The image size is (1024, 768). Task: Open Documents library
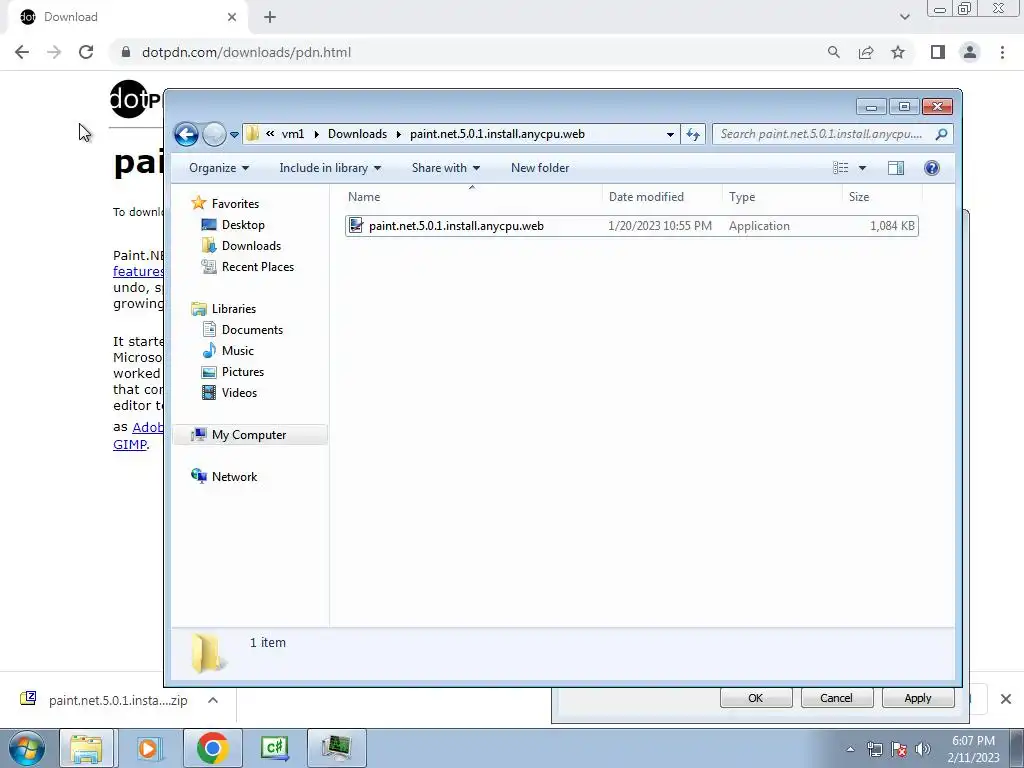pyautogui.click(x=252, y=330)
